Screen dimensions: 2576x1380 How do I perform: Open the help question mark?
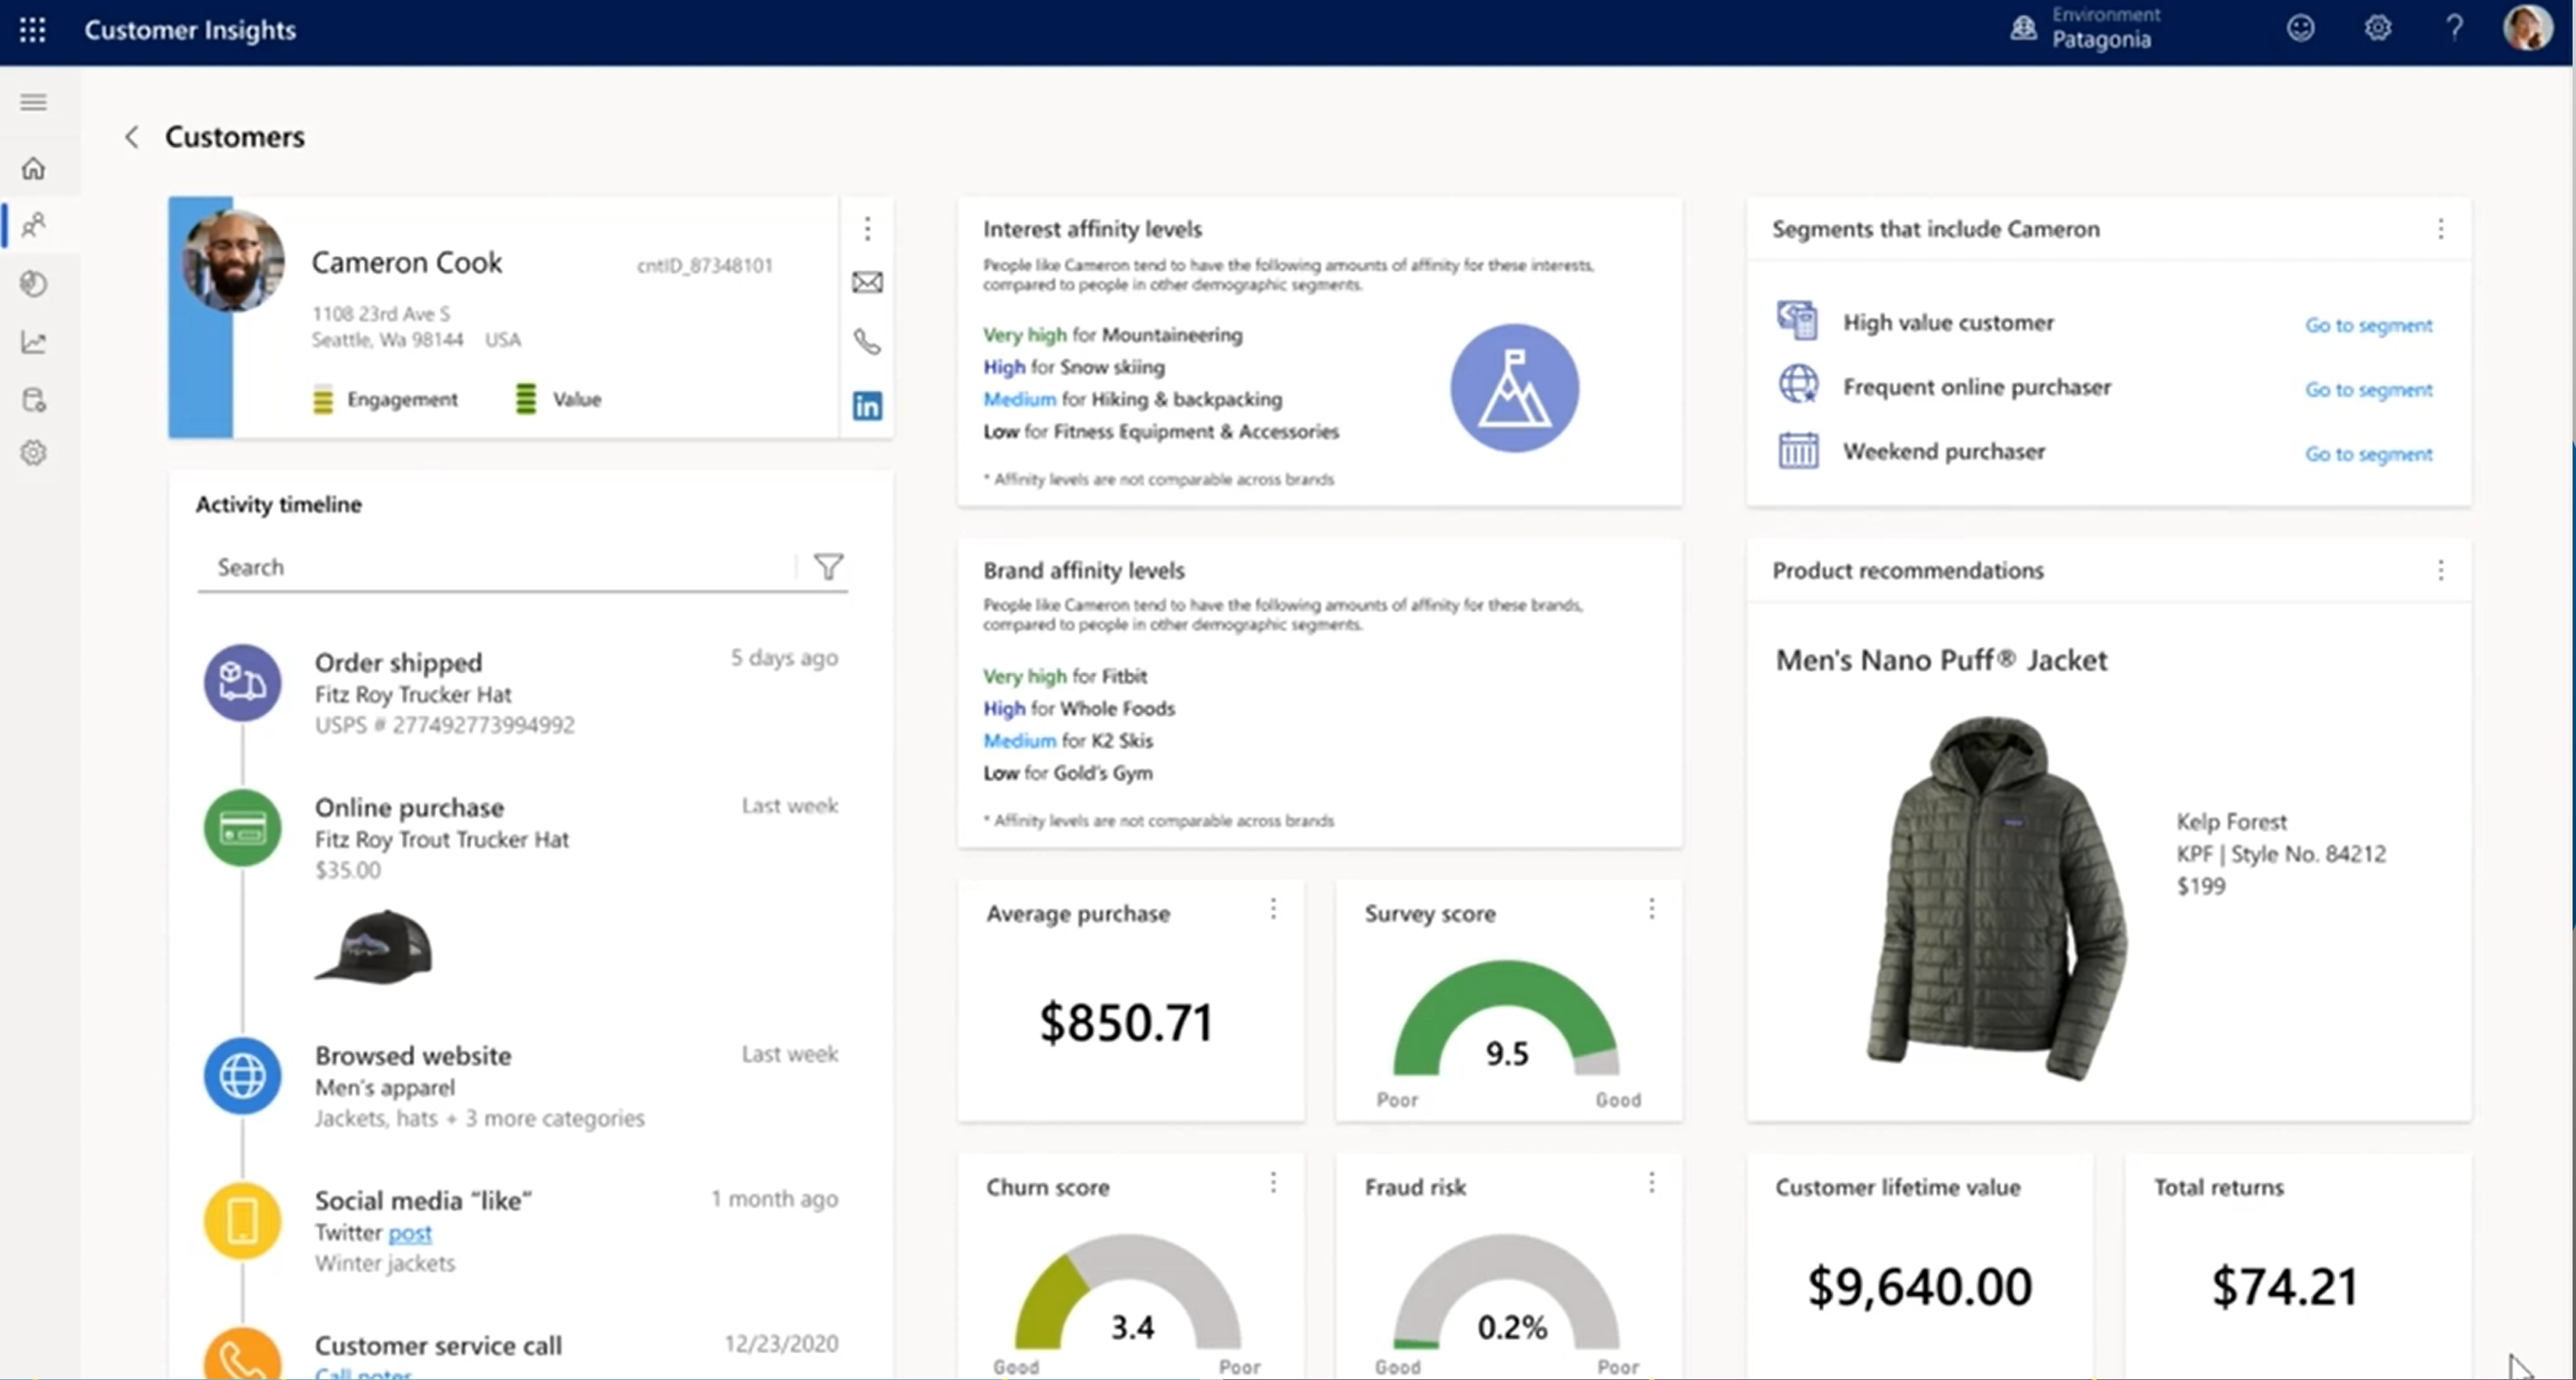[x=2454, y=28]
